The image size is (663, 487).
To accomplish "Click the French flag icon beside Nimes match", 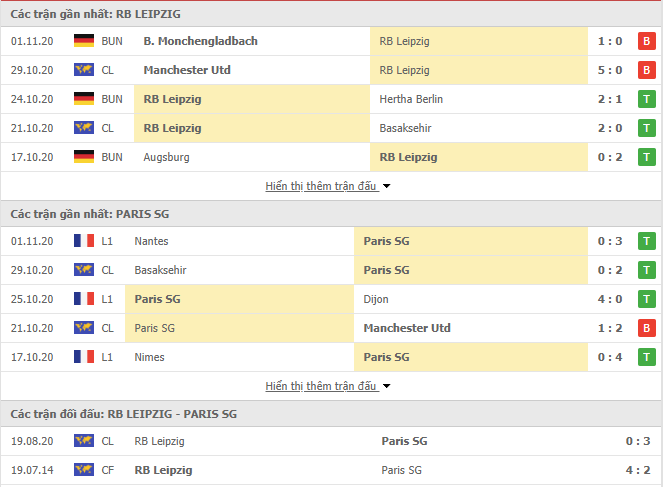I will click(x=84, y=357).
